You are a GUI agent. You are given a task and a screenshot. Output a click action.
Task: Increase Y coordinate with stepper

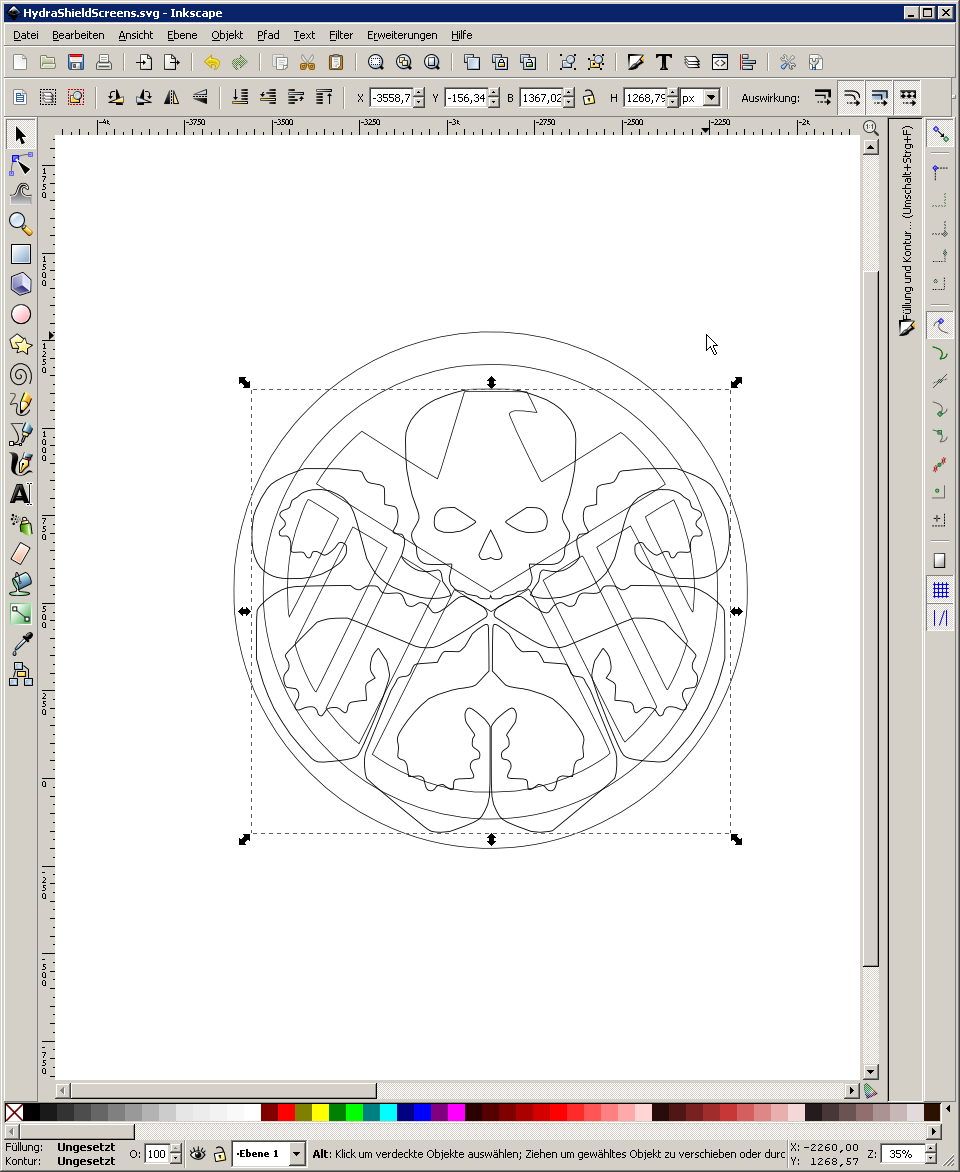tap(493, 93)
